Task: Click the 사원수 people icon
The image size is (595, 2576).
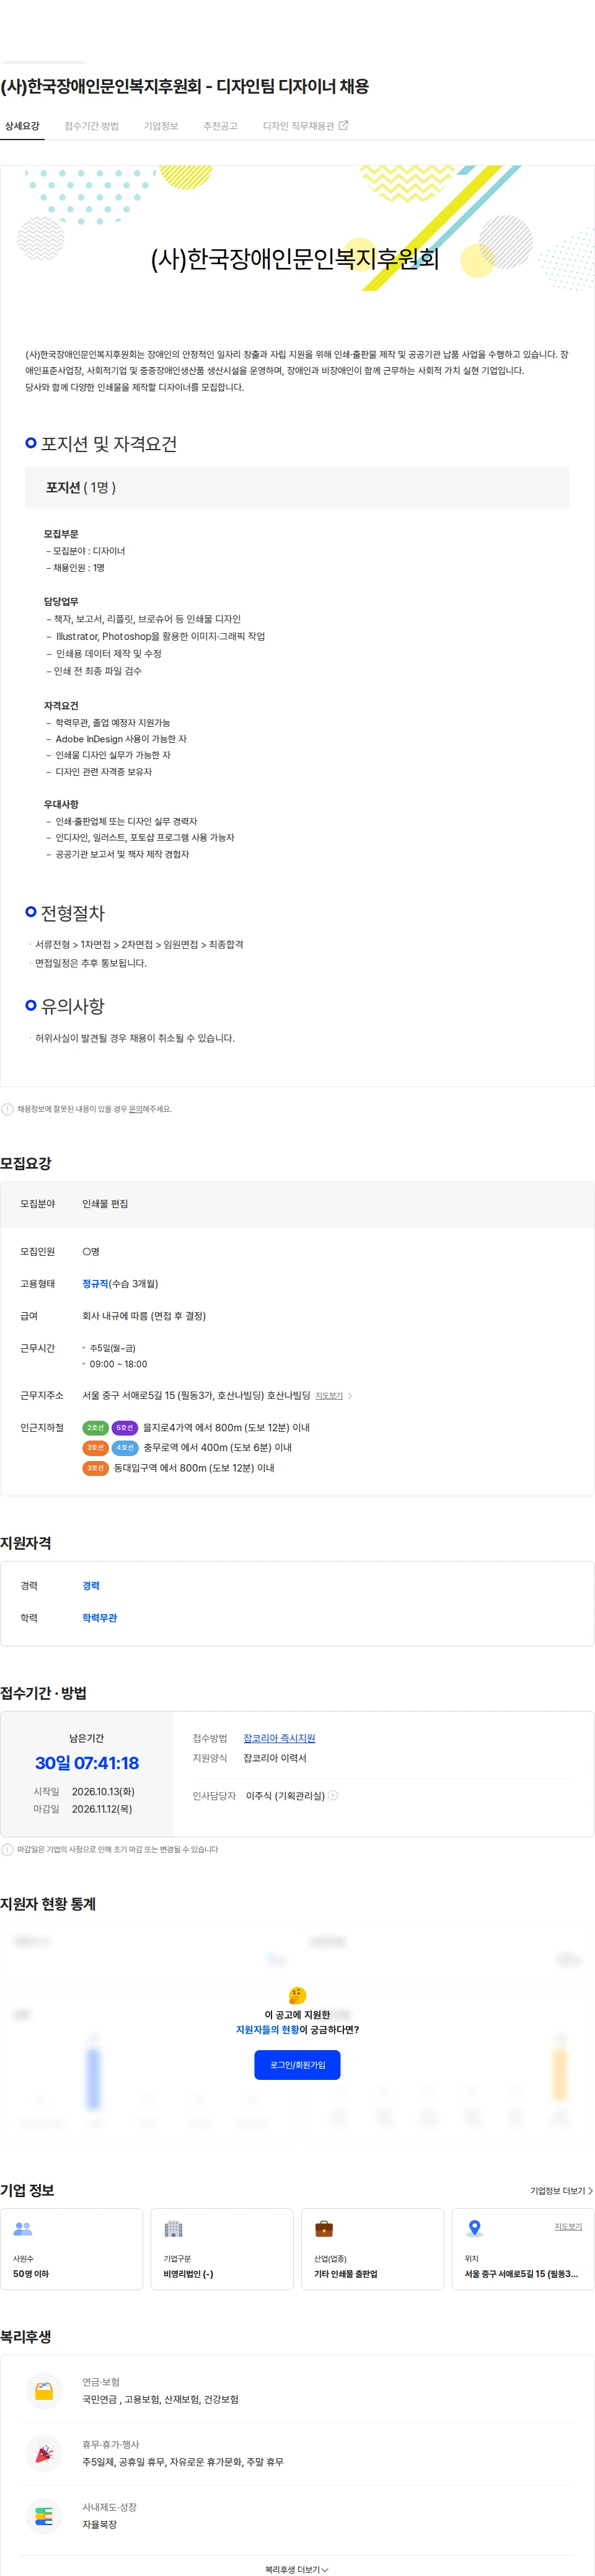Action: [23, 2228]
